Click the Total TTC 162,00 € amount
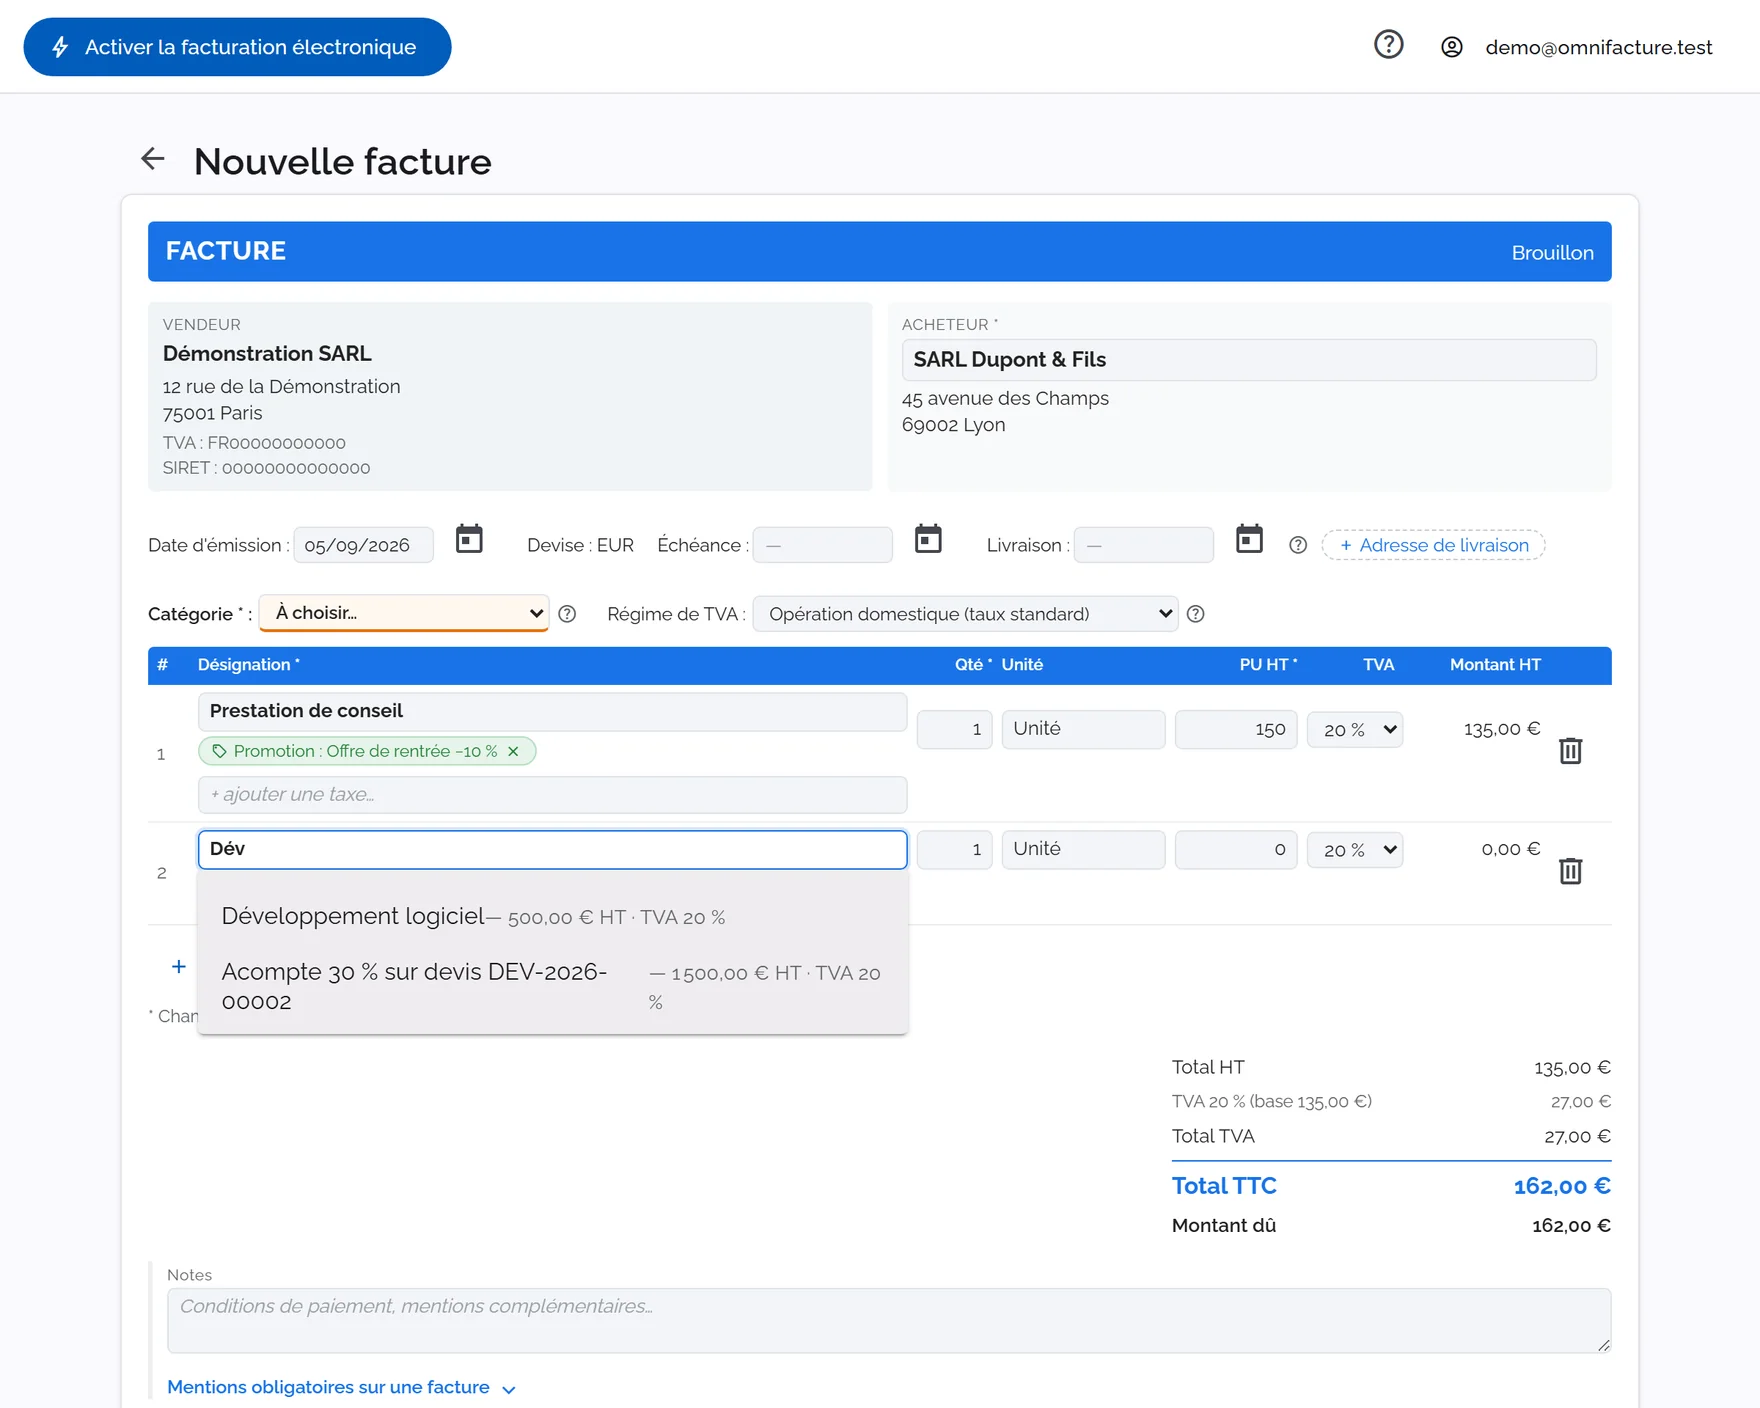Viewport: 1760px width, 1408px height. pos(1562,1186)
